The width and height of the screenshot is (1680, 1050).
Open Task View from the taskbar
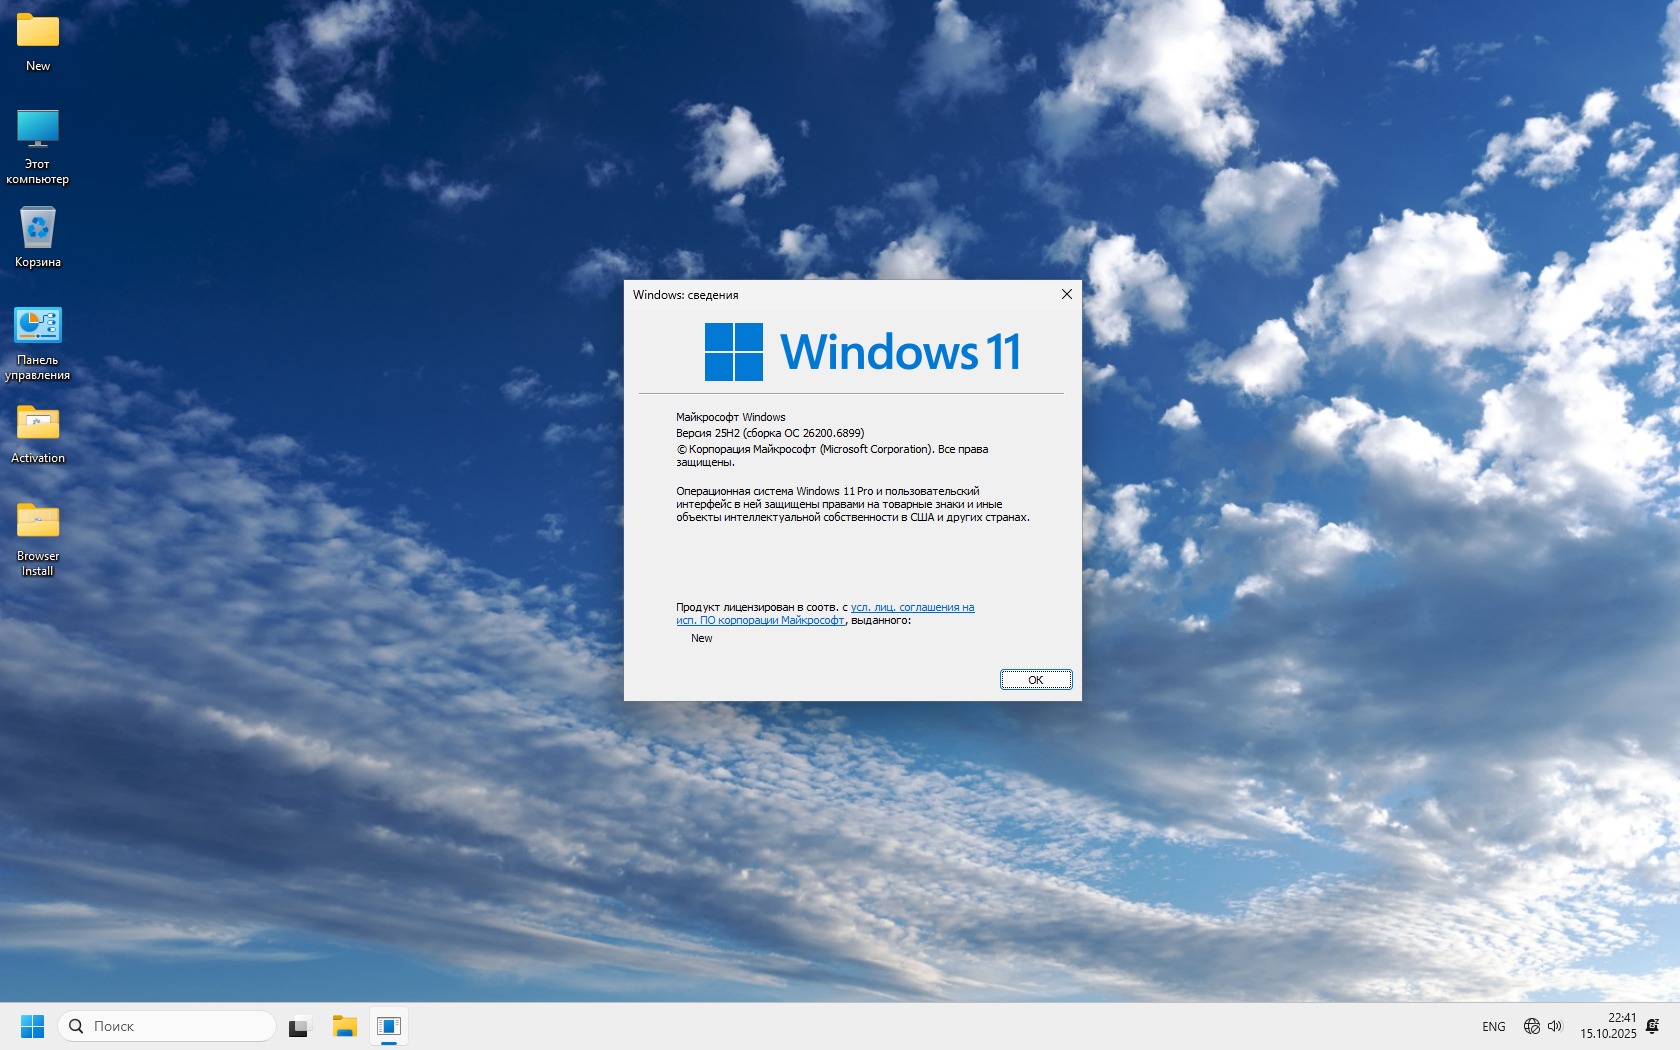299,1026
